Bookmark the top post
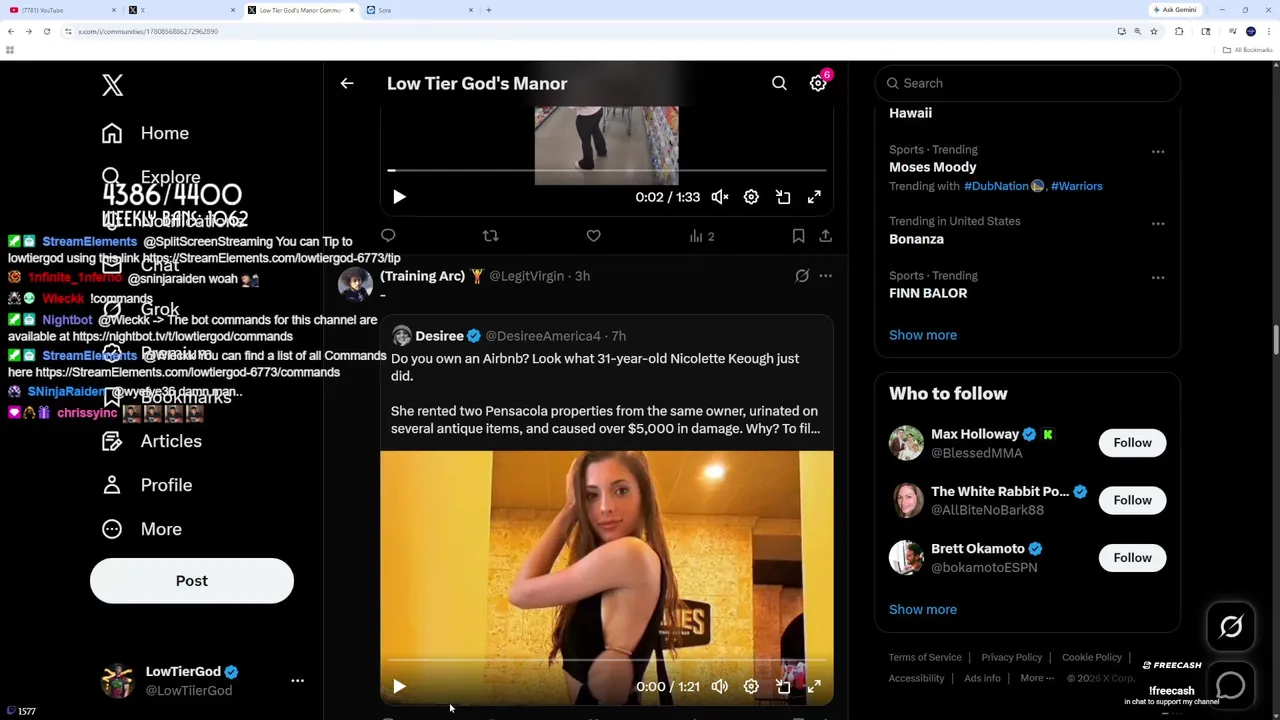Image resolution: width=1280 pixels, height=720 pixels. point(798,236)
